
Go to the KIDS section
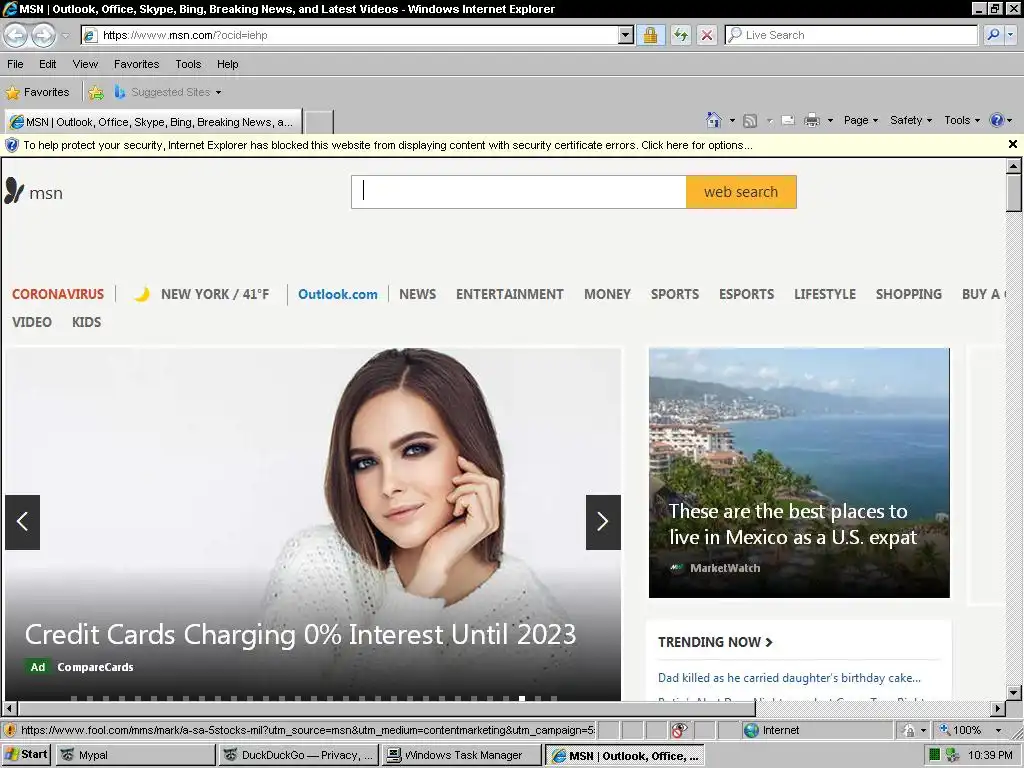86,322
